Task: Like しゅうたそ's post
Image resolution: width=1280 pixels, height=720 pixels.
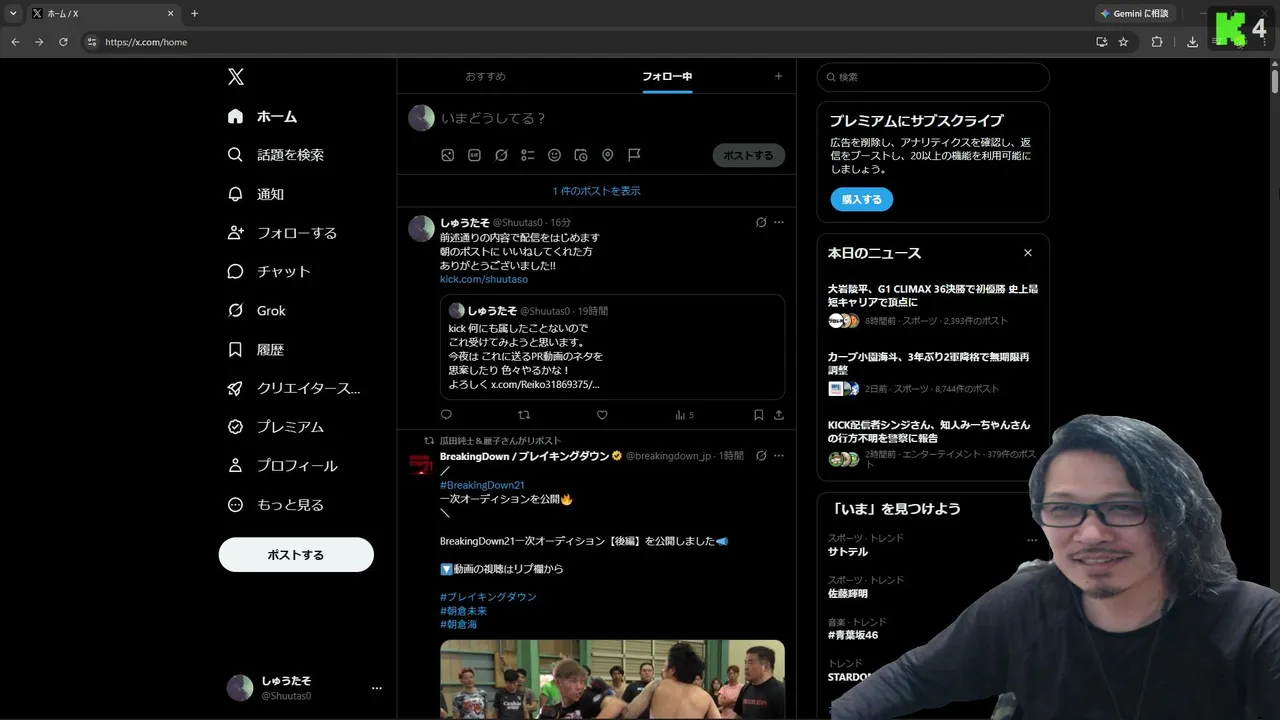Action: pyautogui.click(x=602, y=415)
